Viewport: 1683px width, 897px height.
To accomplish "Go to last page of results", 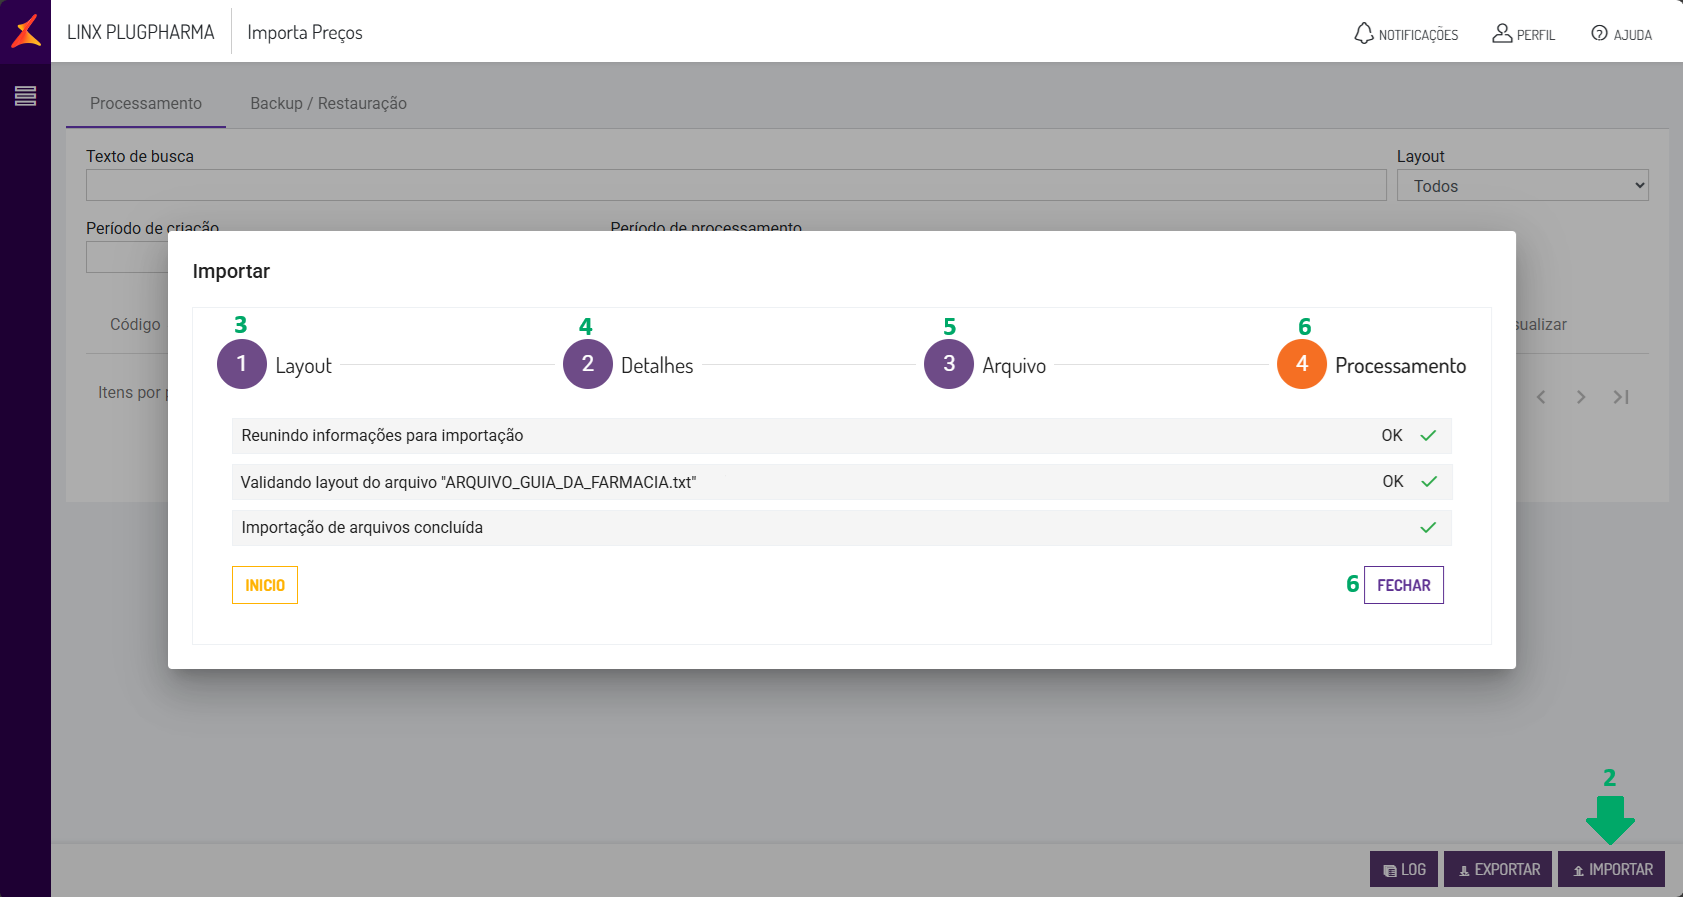I will [x=1621, y=397].
